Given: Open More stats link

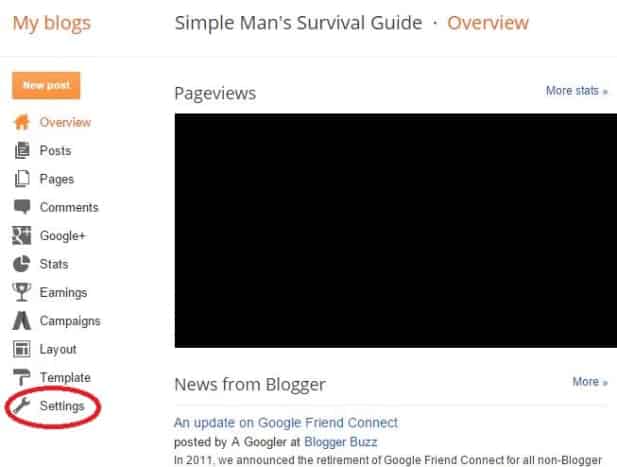Looking at the screenshot, I should 576,91.
